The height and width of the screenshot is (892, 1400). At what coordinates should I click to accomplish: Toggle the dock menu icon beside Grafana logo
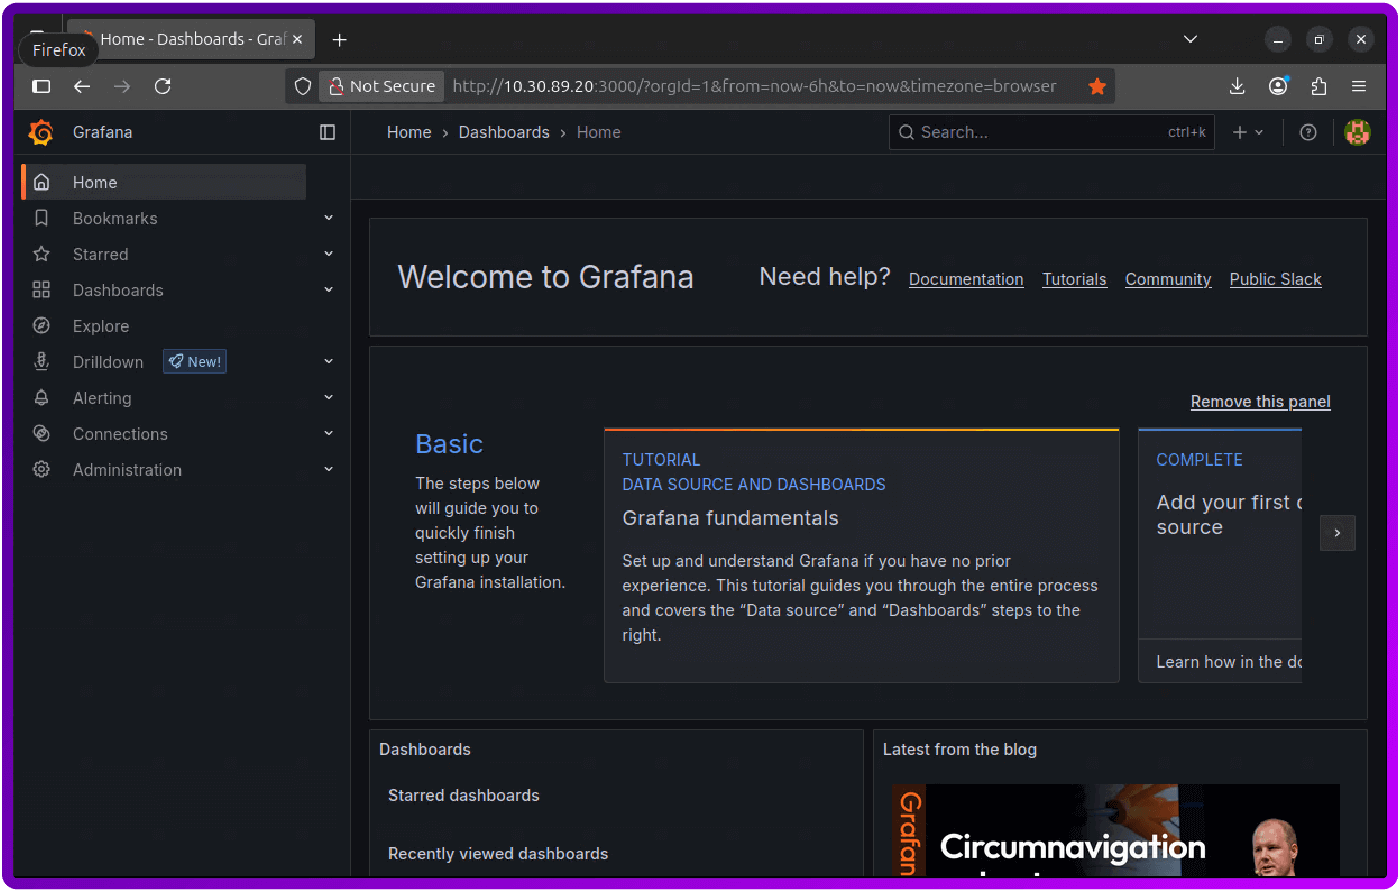328,132
